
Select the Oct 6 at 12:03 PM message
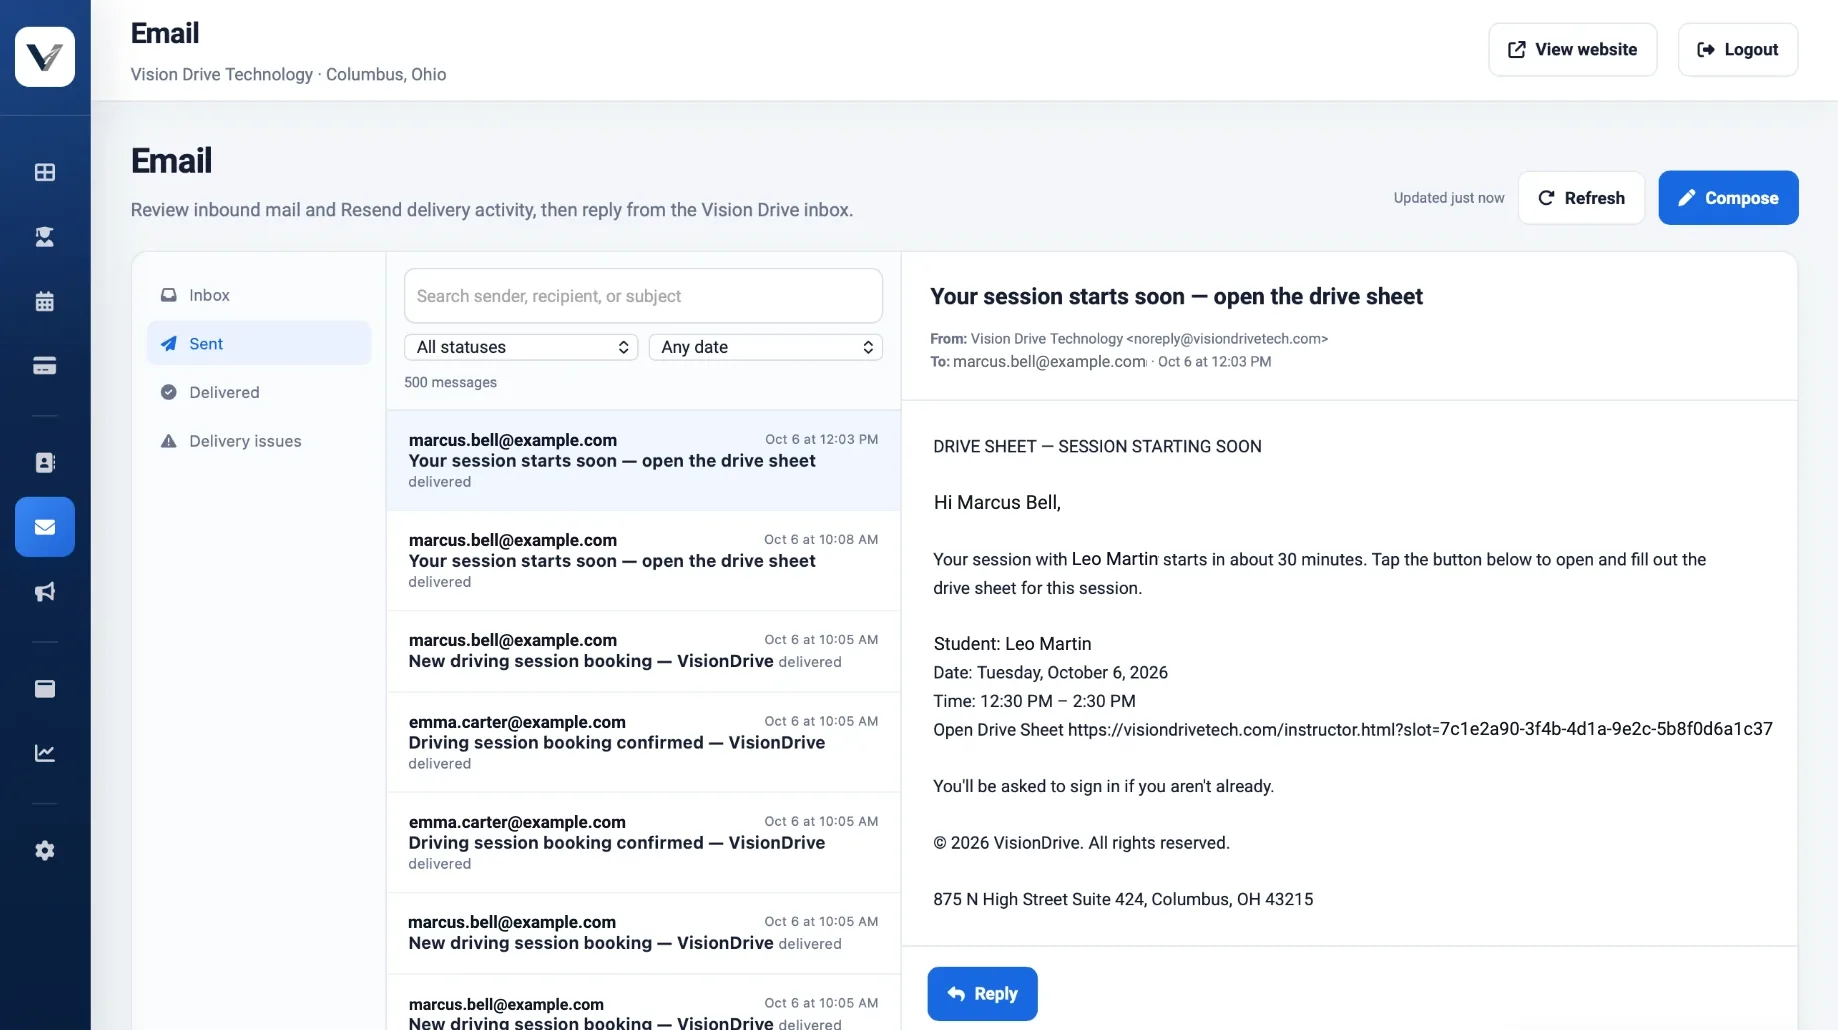pos(643,460)
